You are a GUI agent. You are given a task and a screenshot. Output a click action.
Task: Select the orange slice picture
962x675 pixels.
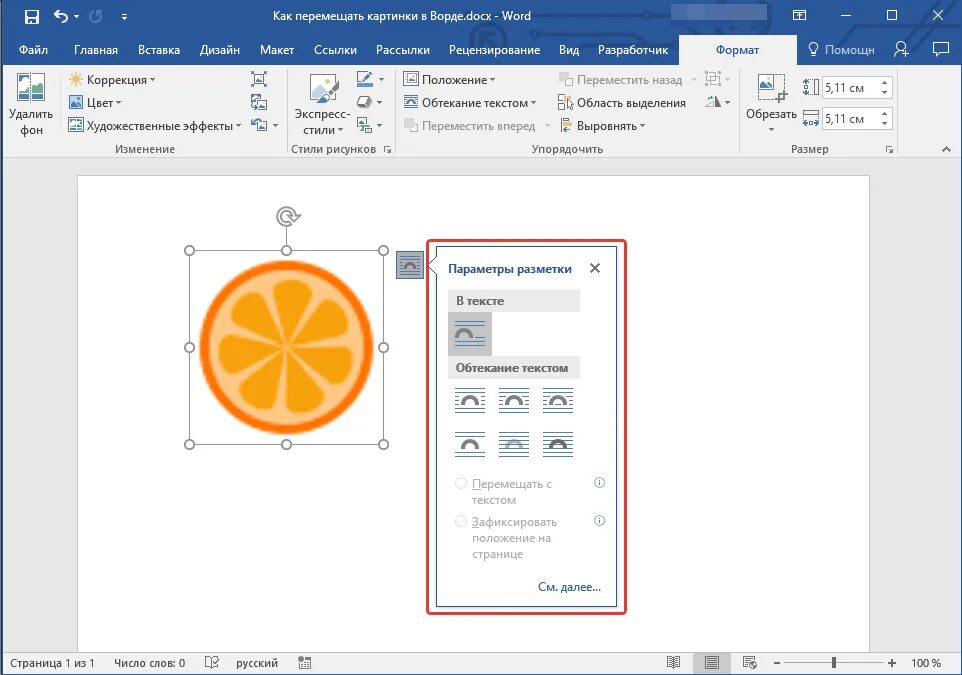click(287, 347)
